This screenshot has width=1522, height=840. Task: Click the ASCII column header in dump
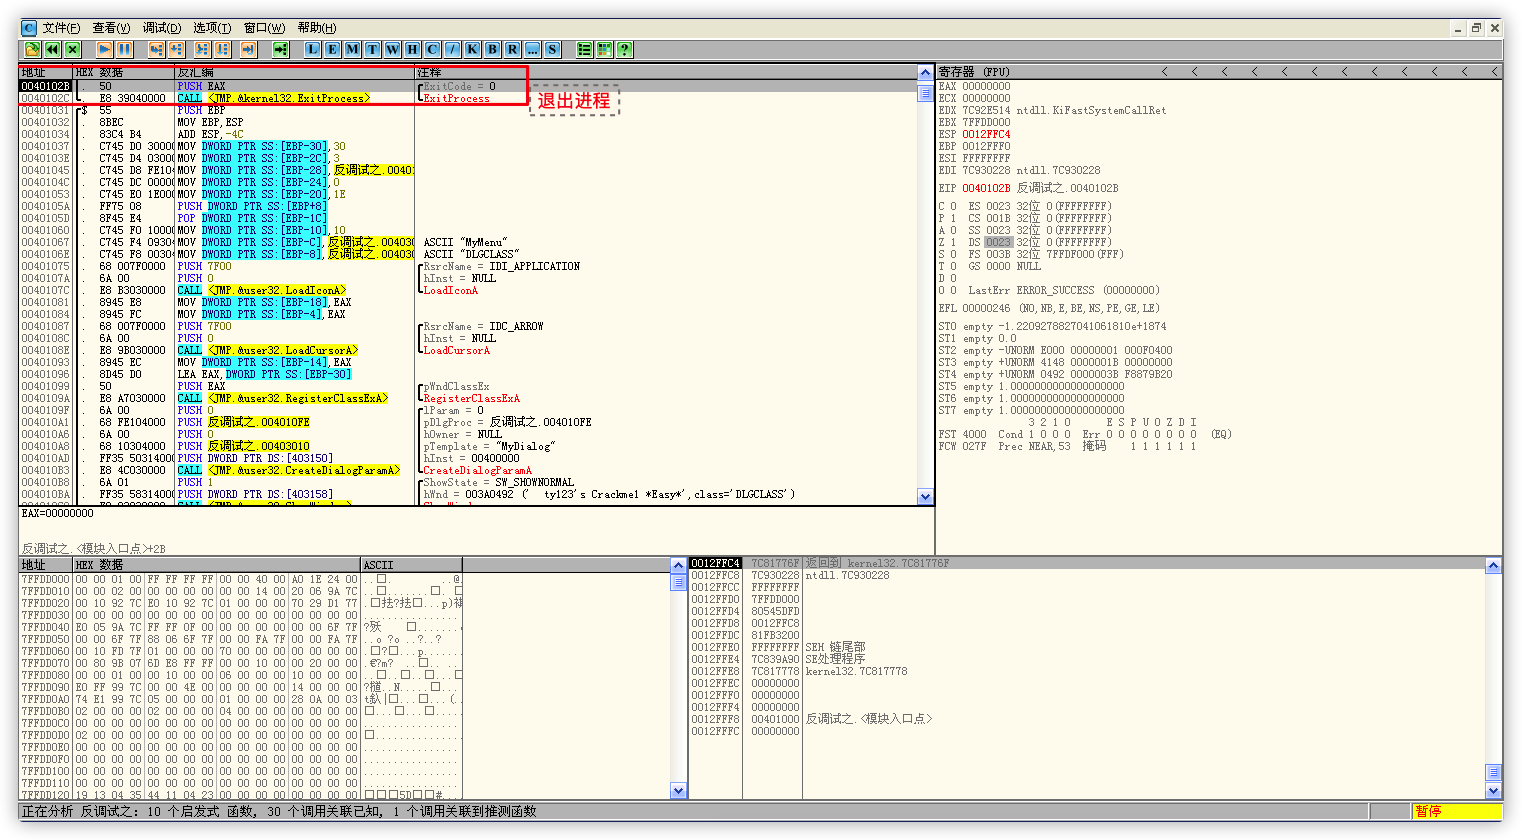pyautogui.click(x=378, y=565)
